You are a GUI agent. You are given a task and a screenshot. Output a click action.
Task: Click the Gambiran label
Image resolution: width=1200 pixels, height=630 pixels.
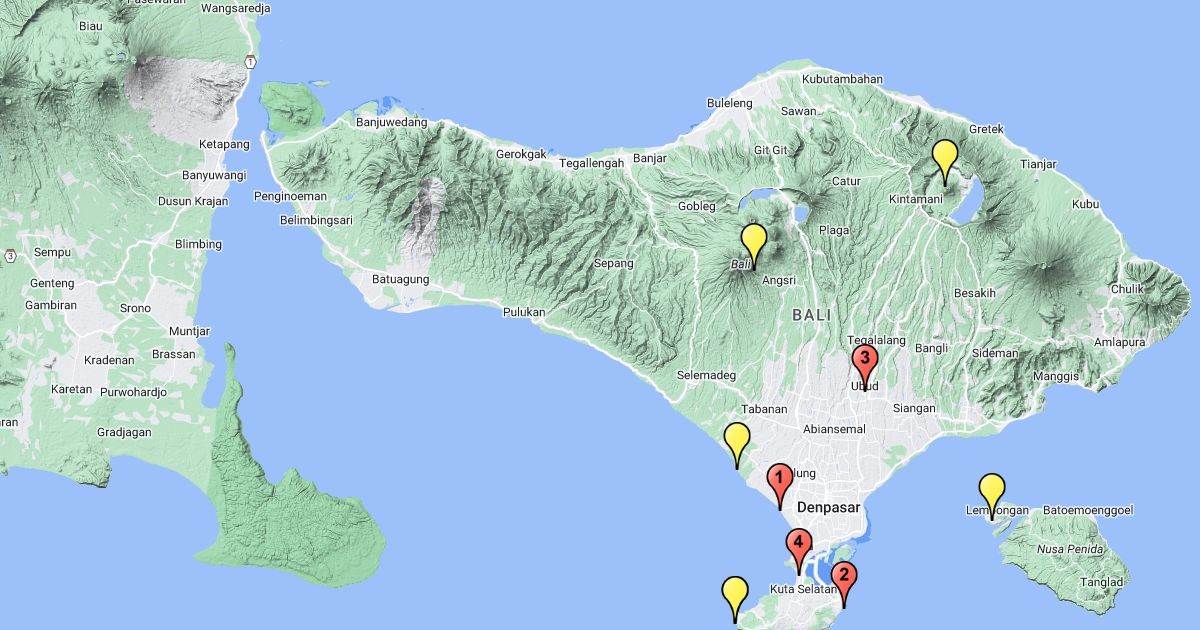click(x=52, y=305)
